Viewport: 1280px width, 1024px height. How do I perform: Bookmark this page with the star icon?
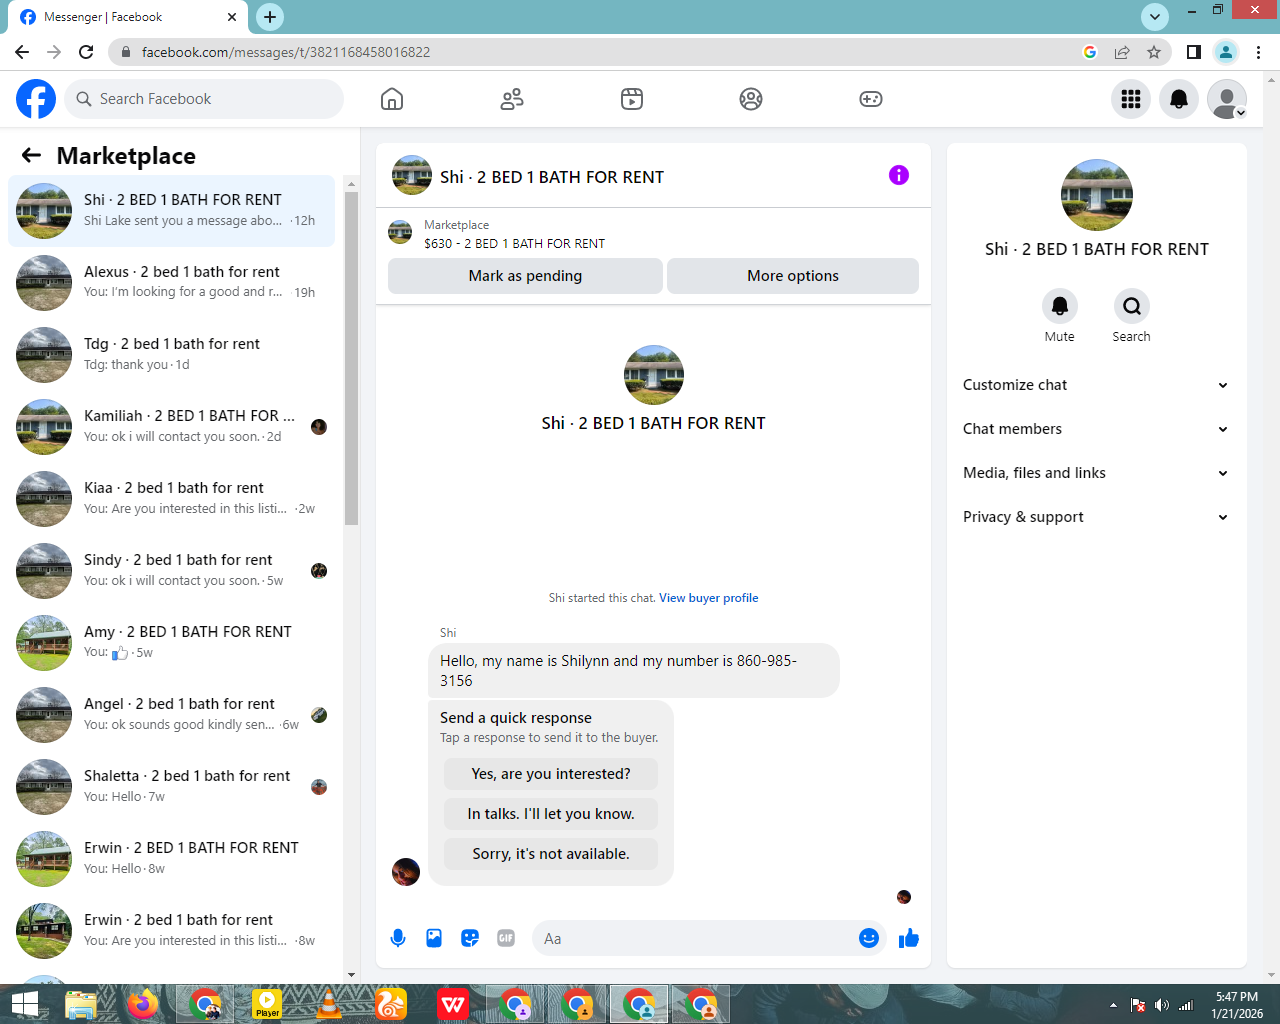pyautogui.click(x=1154, y=52)
